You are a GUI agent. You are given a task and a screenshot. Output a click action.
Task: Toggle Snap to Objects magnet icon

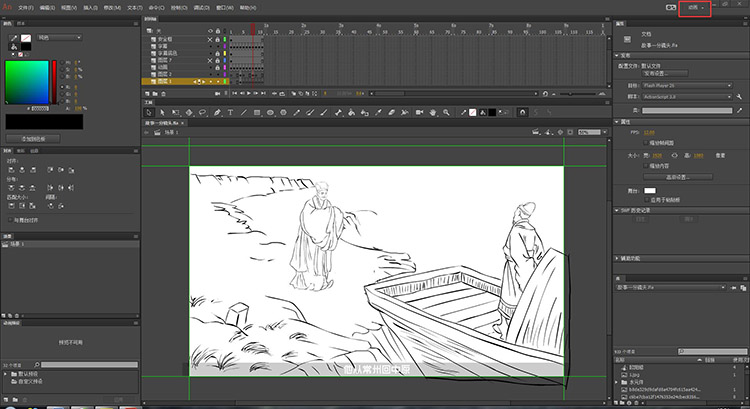[522, 112]
